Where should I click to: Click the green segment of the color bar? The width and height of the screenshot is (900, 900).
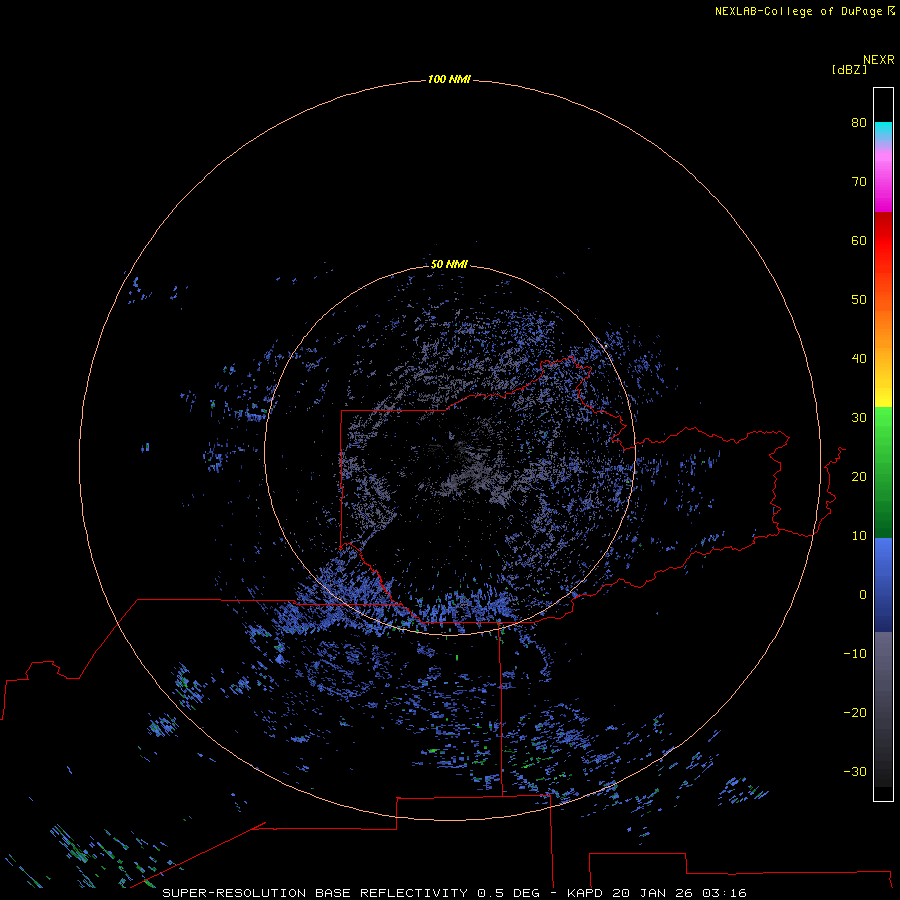click(x=883, y=472)
